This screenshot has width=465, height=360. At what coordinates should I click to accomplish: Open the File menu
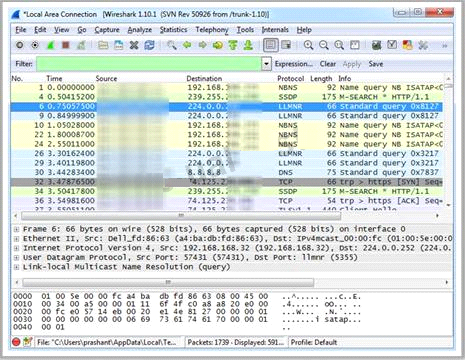[21, 30]
